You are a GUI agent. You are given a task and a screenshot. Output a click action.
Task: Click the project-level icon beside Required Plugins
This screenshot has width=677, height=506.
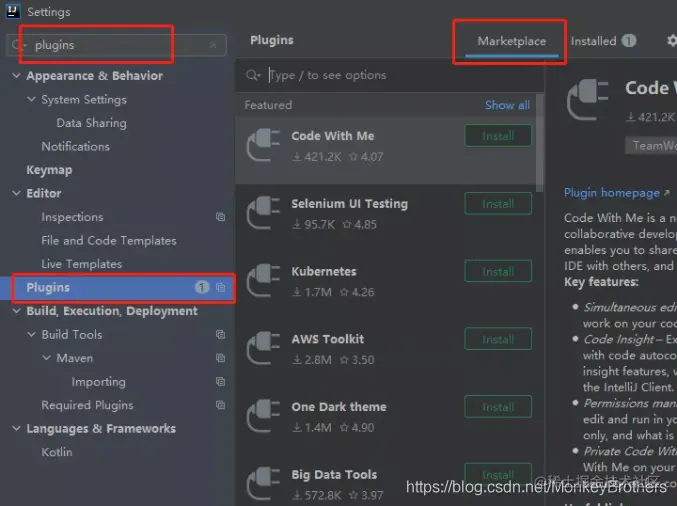221,405
